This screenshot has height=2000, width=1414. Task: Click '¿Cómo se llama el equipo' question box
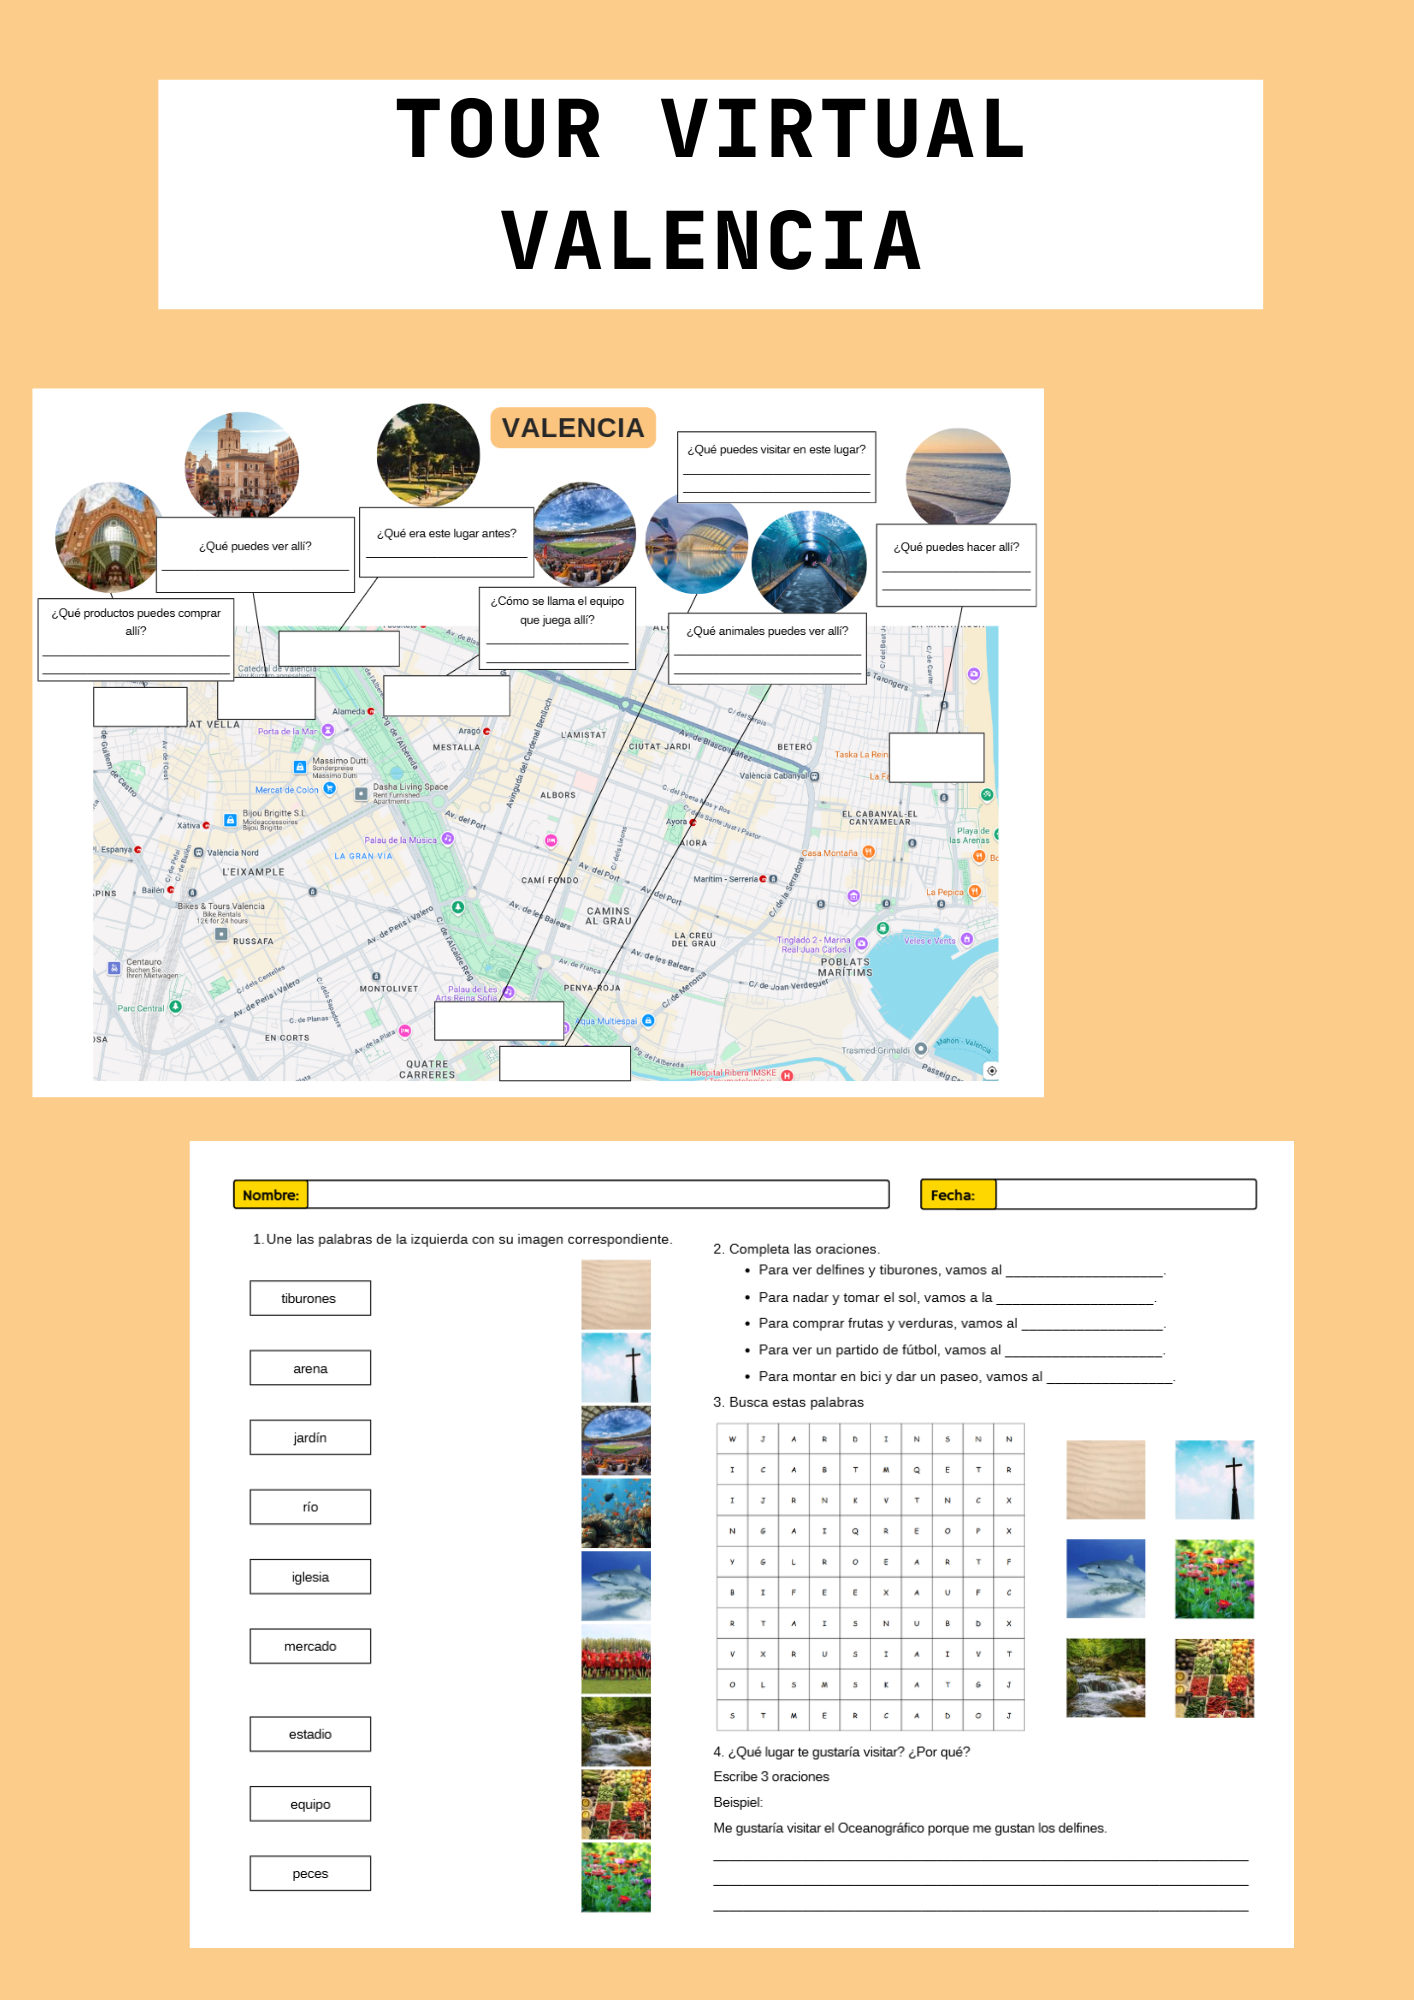[x=557, y=628]
